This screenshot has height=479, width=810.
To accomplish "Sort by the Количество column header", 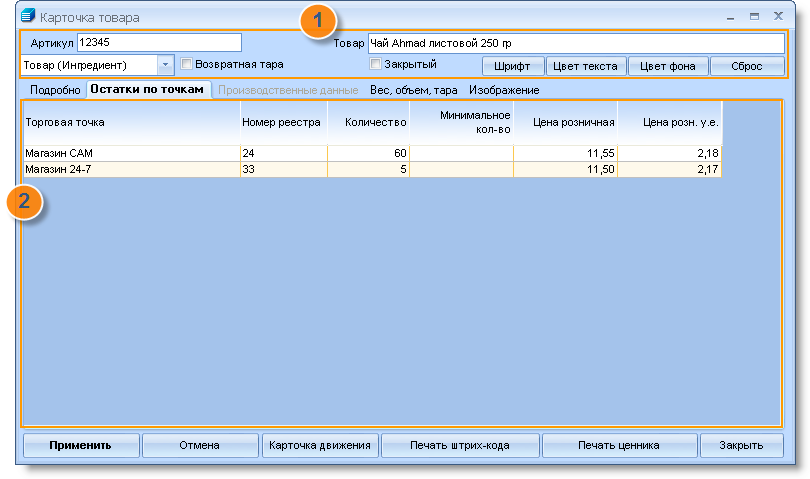I will click(x=368, y=122).
